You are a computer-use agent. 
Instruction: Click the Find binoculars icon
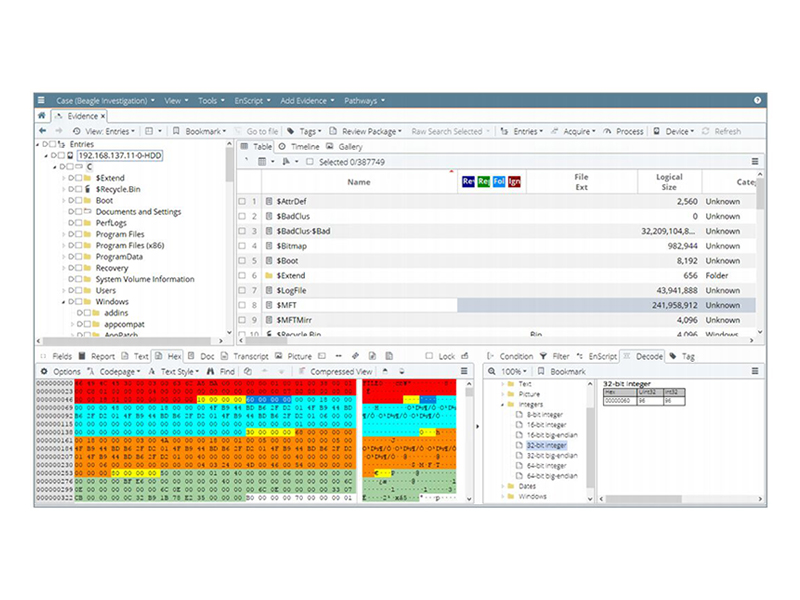coord(210,371)
